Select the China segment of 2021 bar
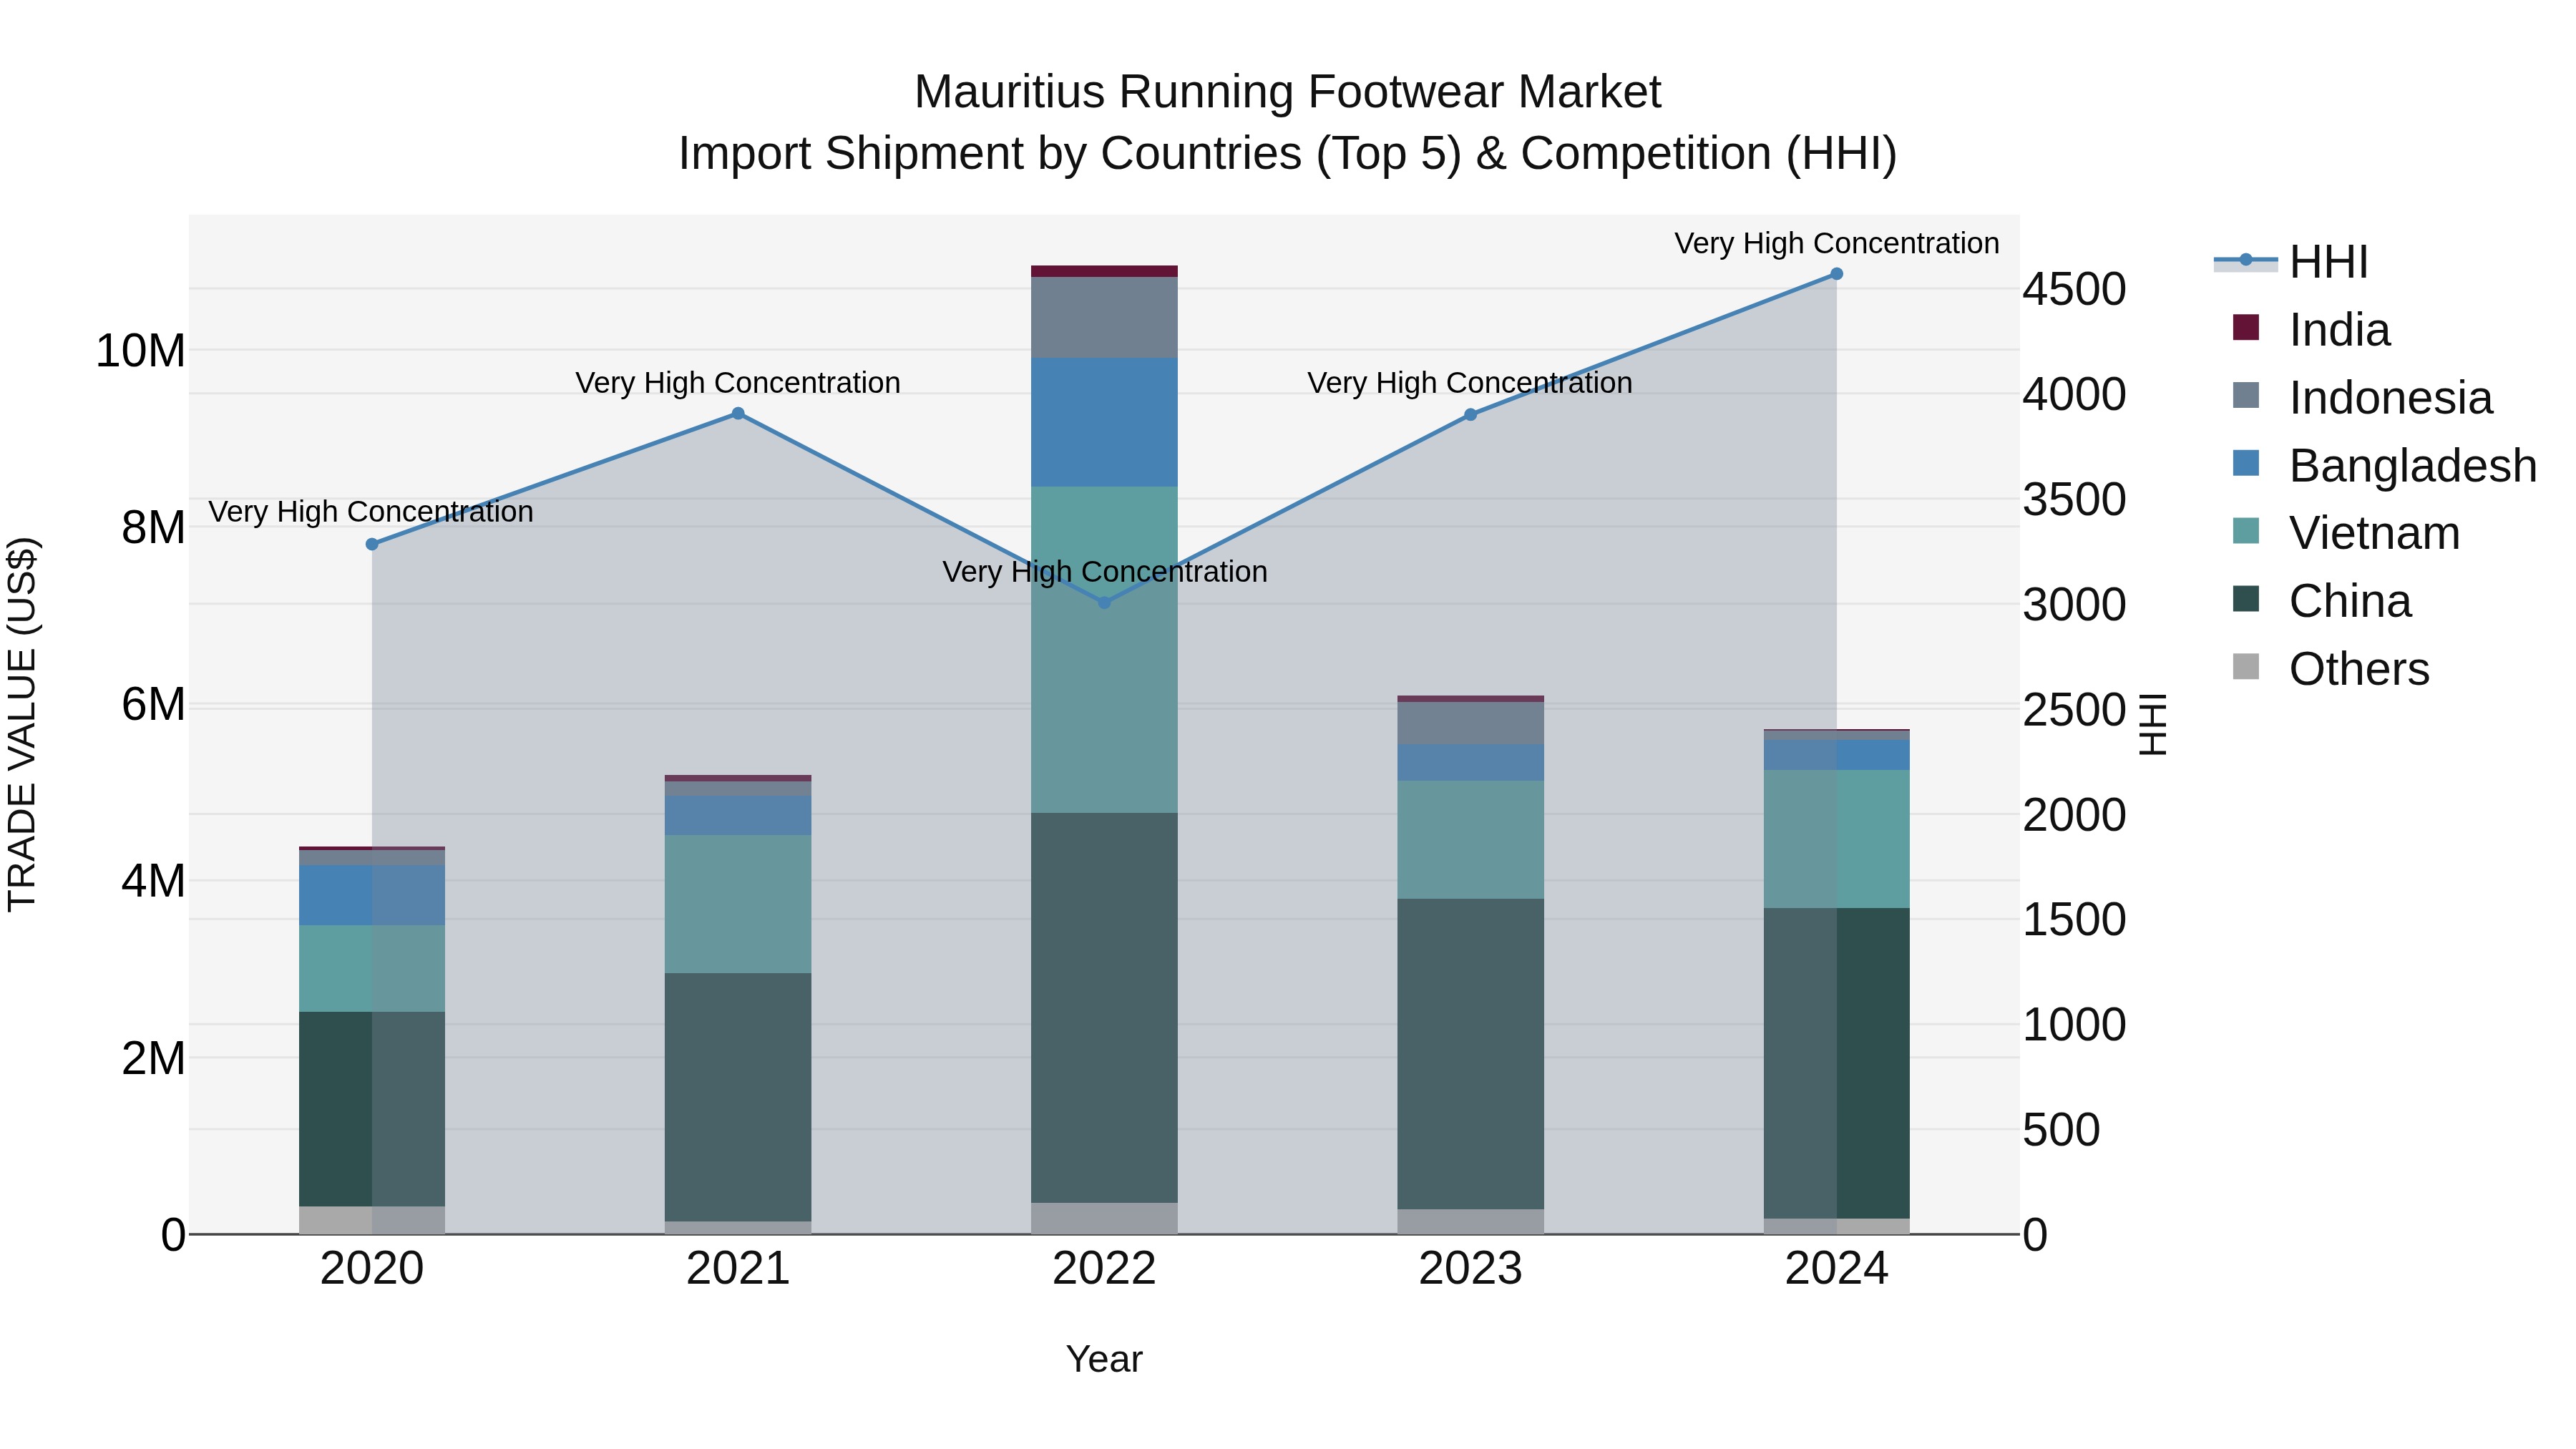 pyautogui.click(x=738, y=1097)
